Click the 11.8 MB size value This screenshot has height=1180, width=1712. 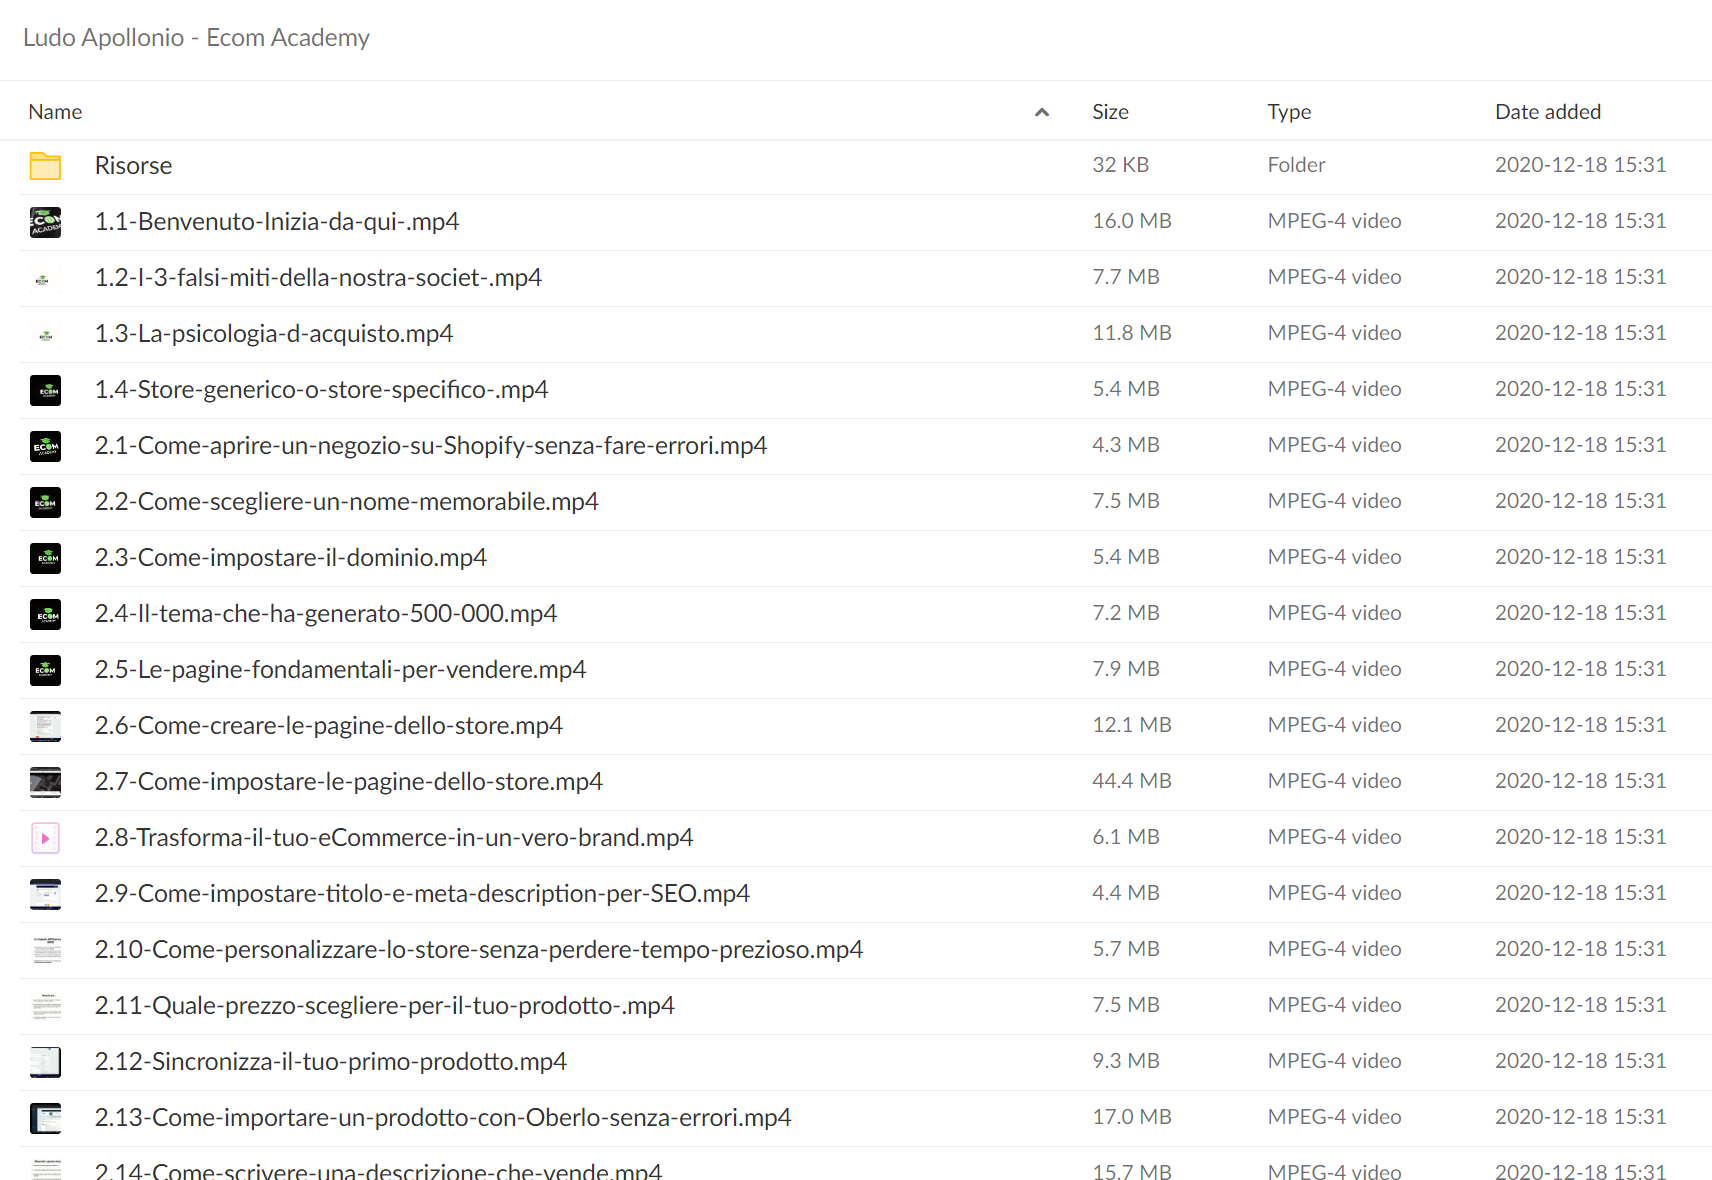(1132, 333)
